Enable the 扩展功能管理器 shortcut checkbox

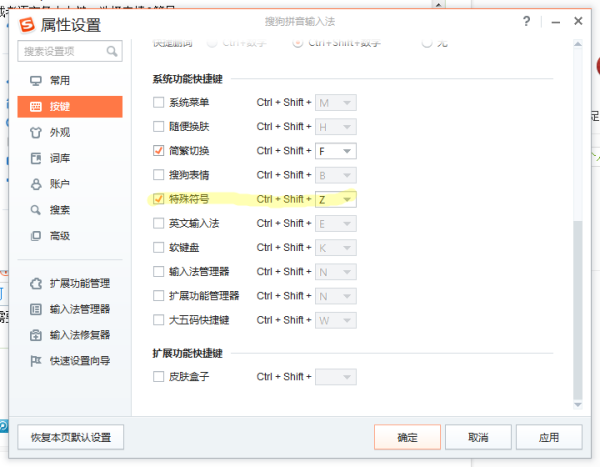(x=158, y=296)
